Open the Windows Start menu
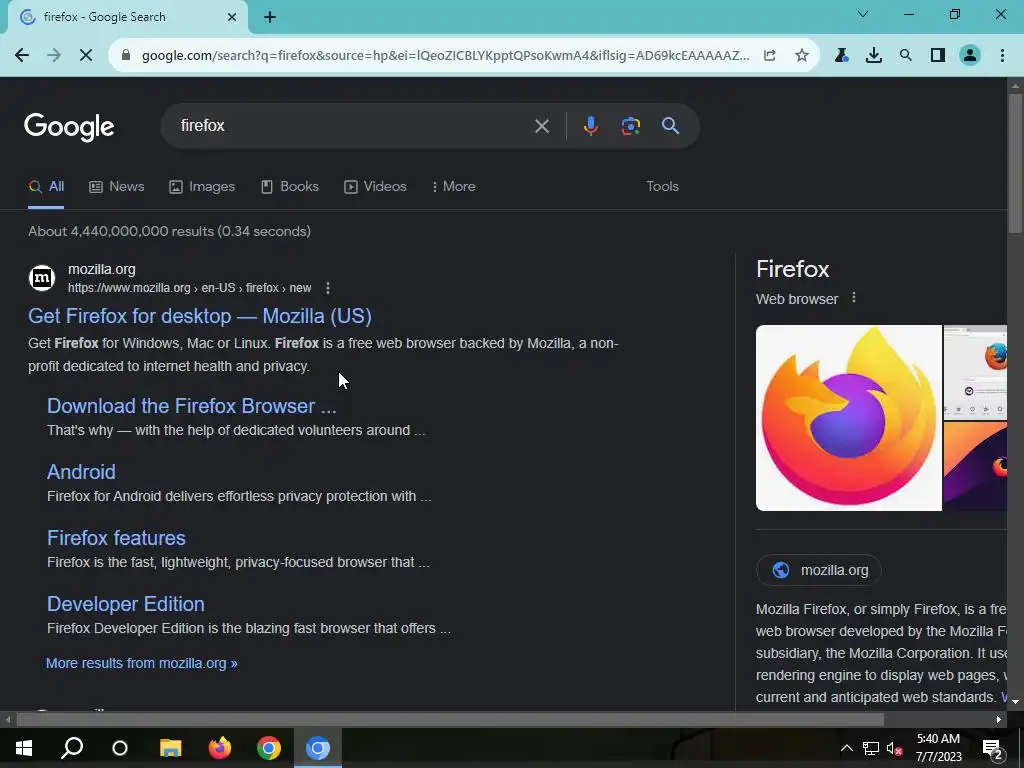 24,748
